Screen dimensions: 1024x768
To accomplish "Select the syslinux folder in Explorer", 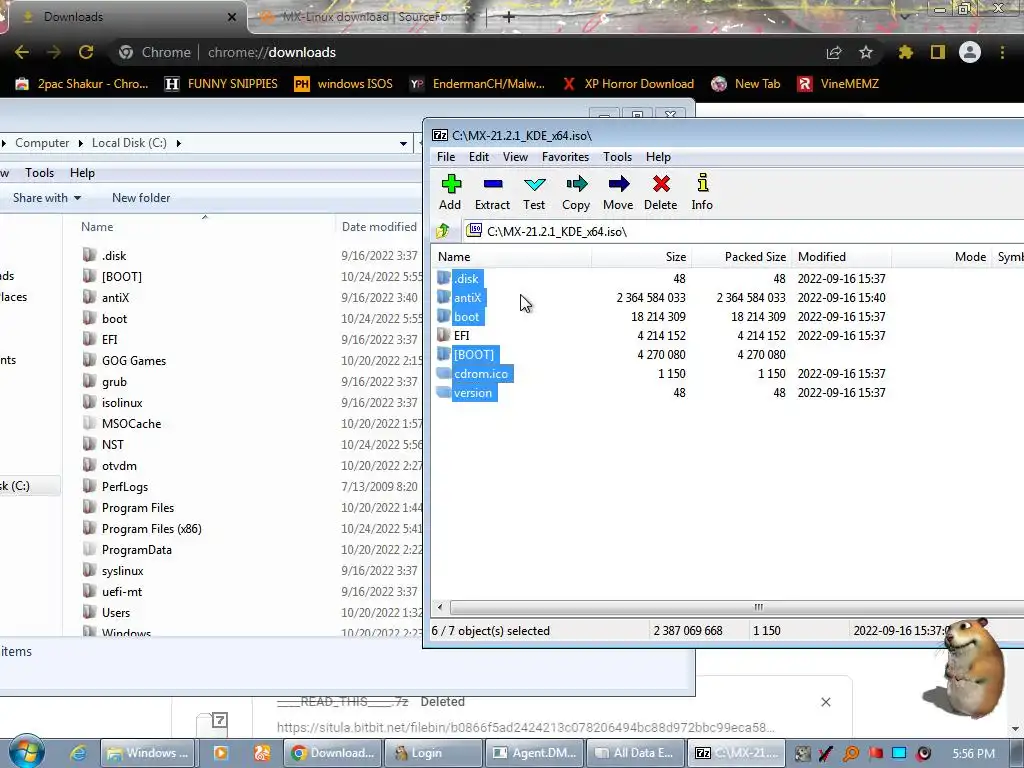I will coord(122,571).
